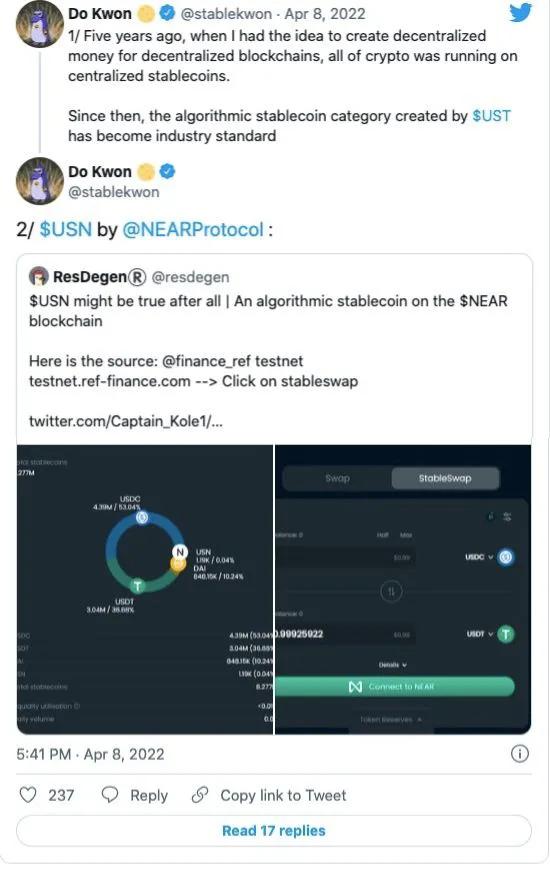Open the @NEARProtocol mention link

pyautogui.click(x=192, y=229)
